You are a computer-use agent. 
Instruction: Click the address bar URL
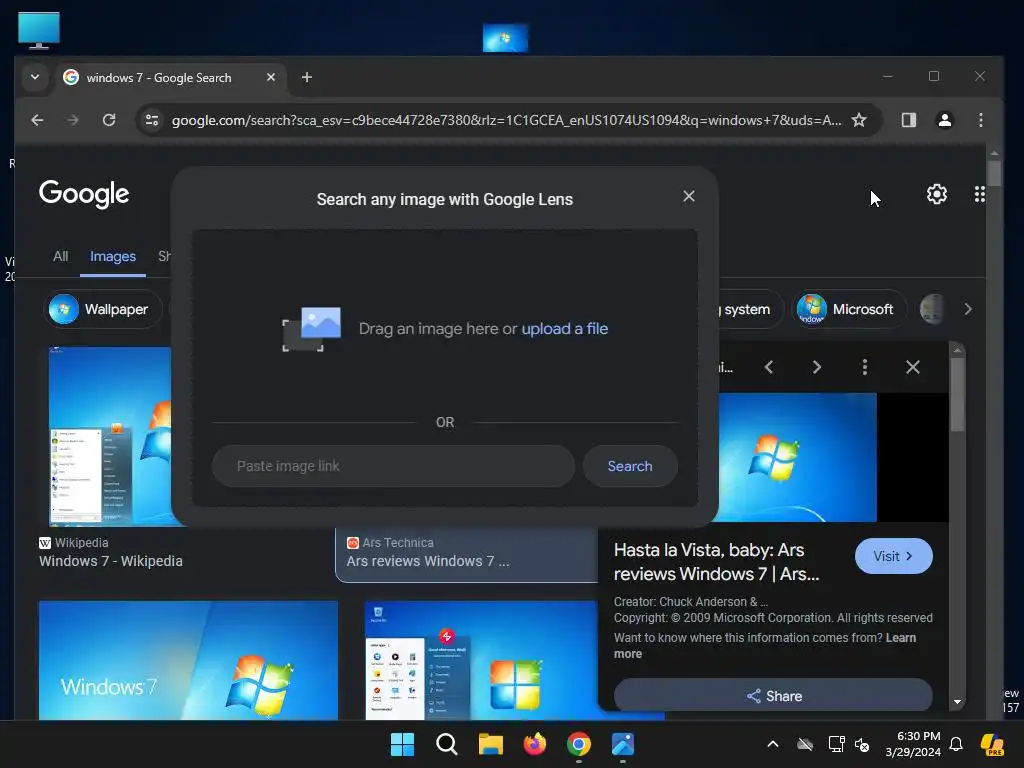point(506,120)
